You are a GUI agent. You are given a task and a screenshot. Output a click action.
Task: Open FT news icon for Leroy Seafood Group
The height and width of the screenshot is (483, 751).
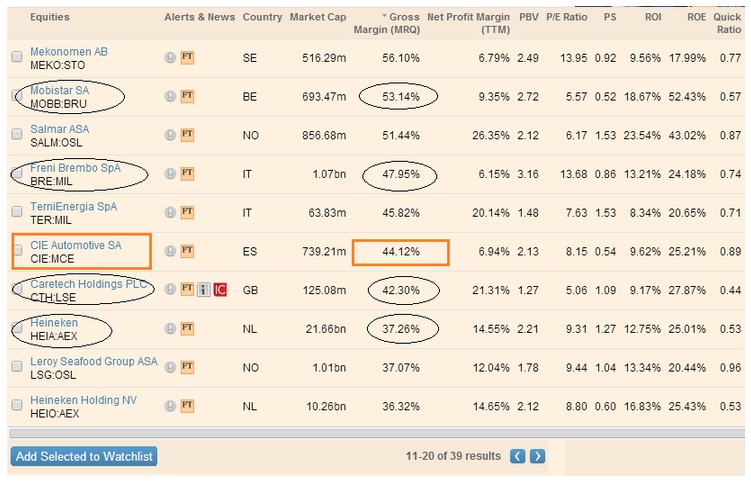pos(187,368)
